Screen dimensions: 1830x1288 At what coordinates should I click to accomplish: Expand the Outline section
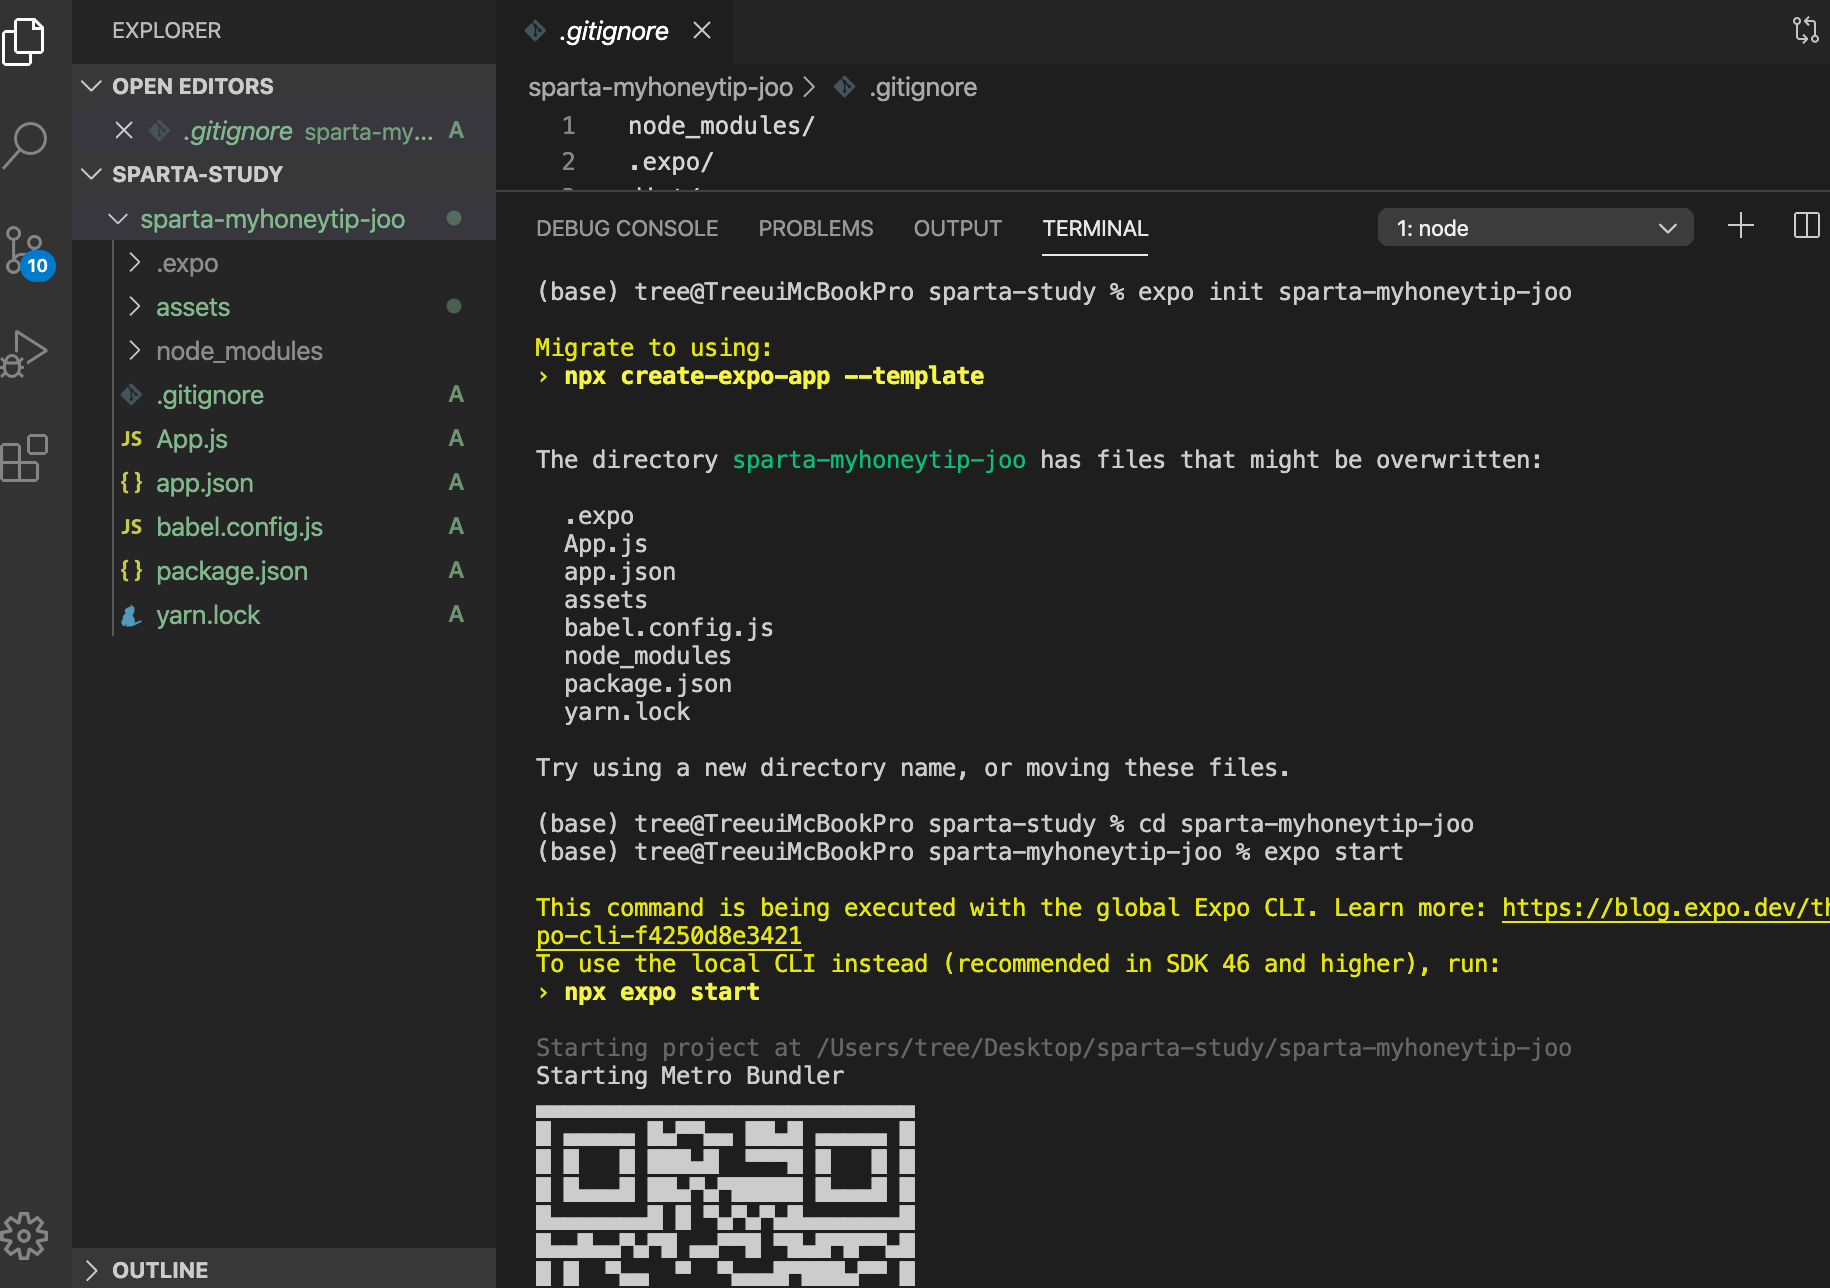click(284, 1270)
